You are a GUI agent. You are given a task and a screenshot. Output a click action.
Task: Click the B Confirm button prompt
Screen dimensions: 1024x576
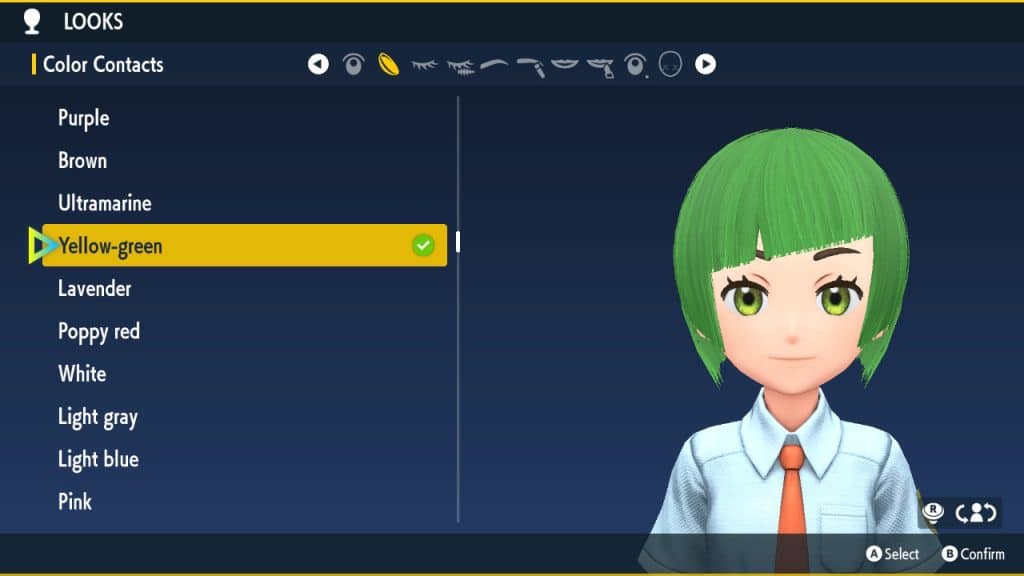click(x=973, y=554)
